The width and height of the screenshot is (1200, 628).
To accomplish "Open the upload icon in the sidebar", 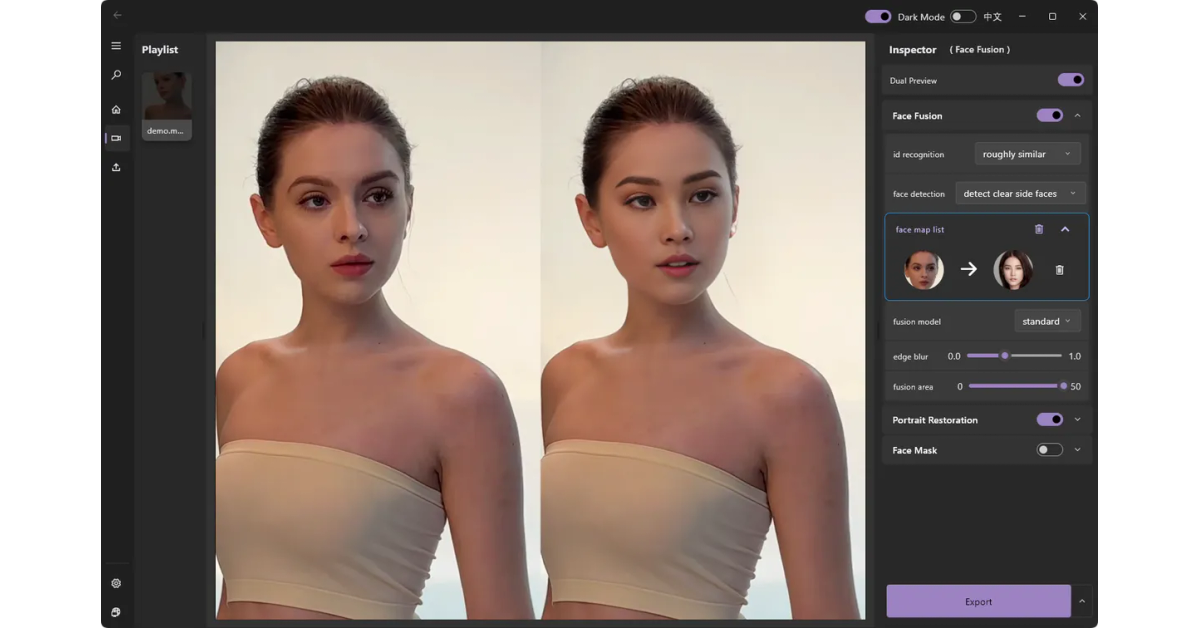I will [116, 167].
